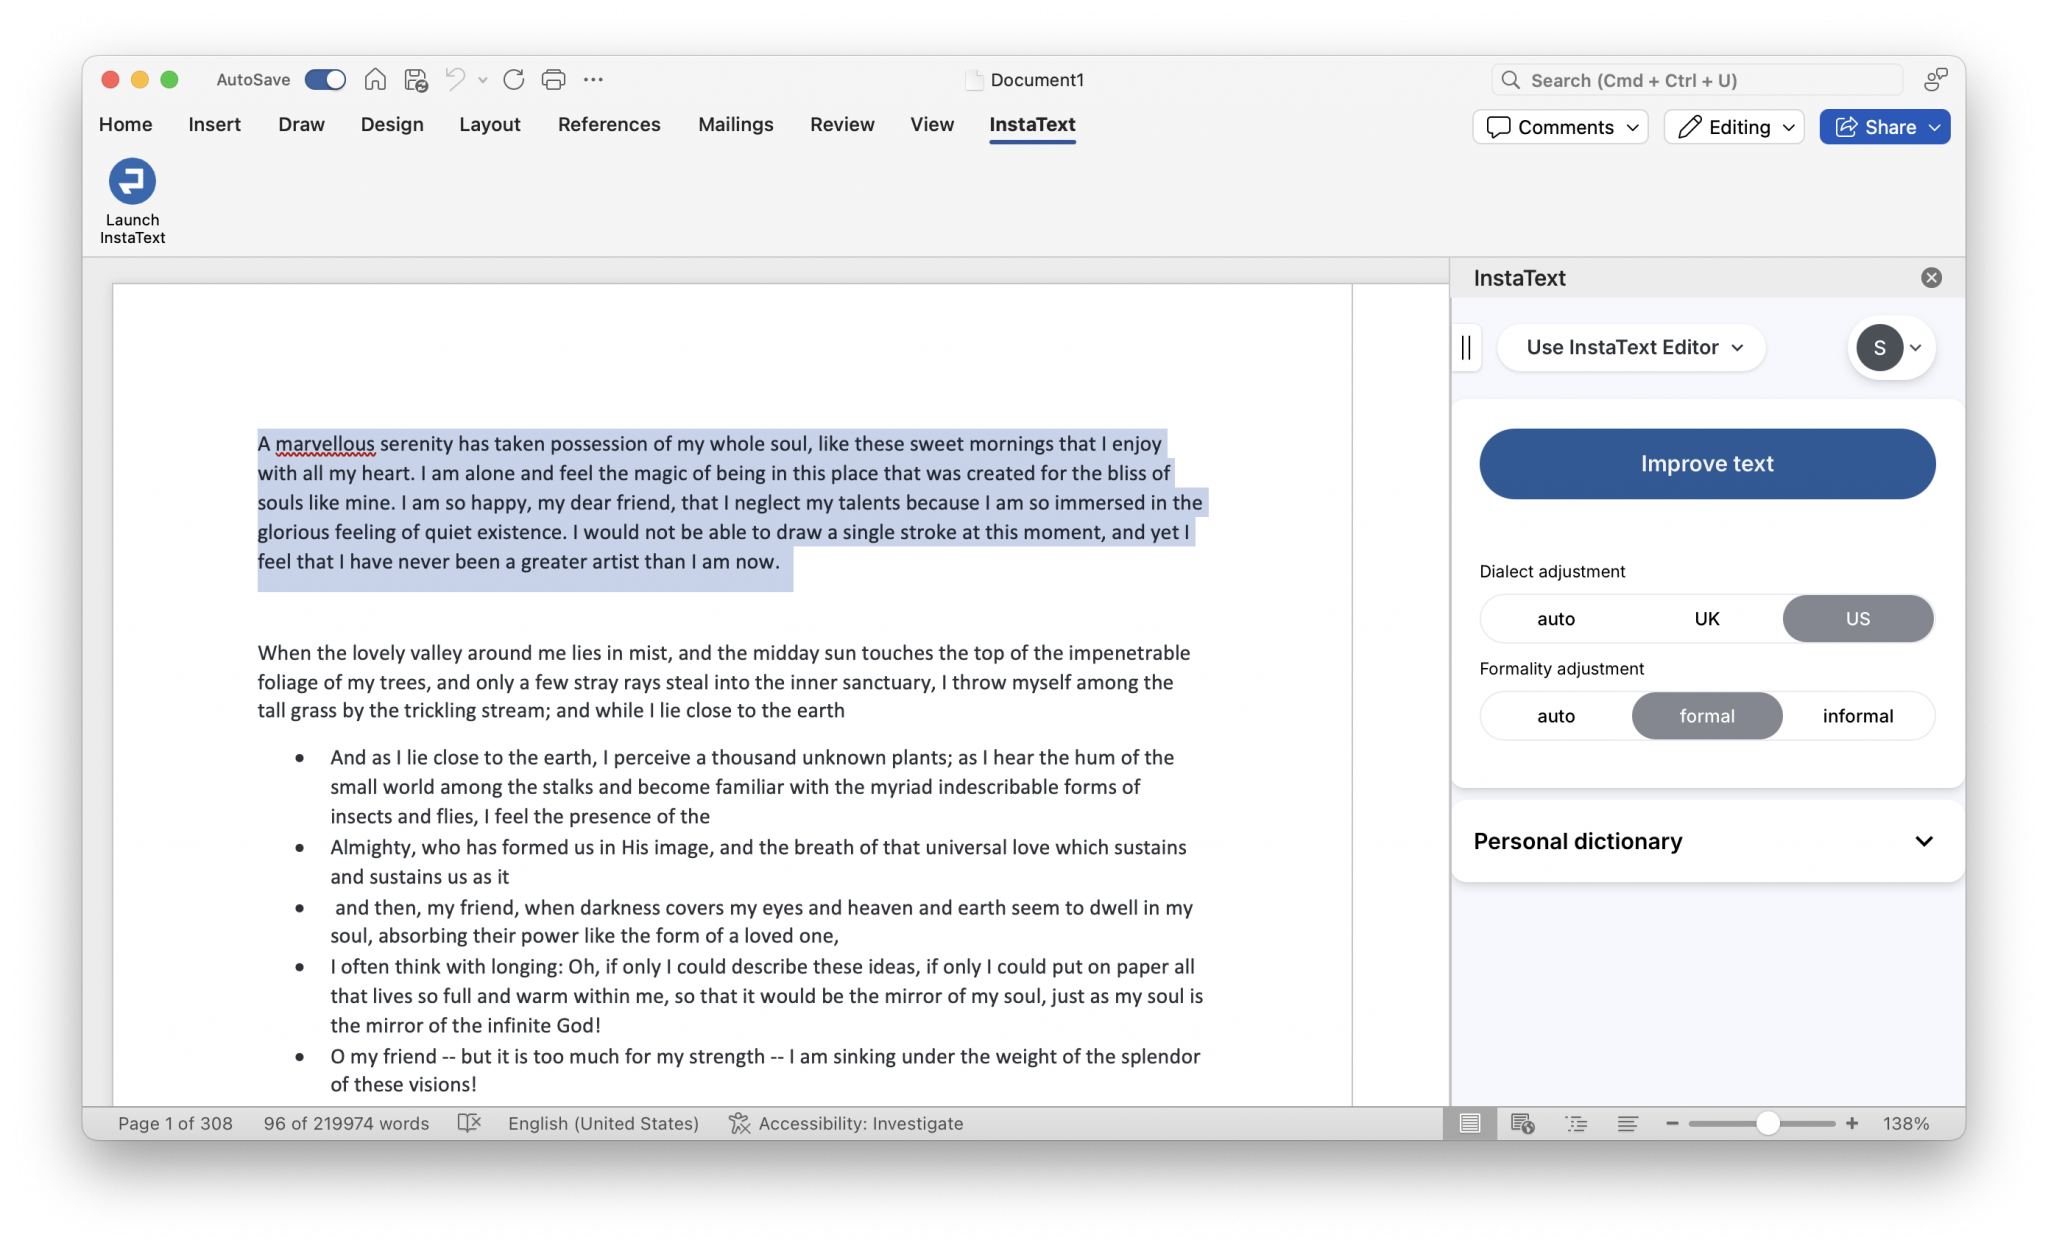Click the Improve text button

[x=1705, y=463]
